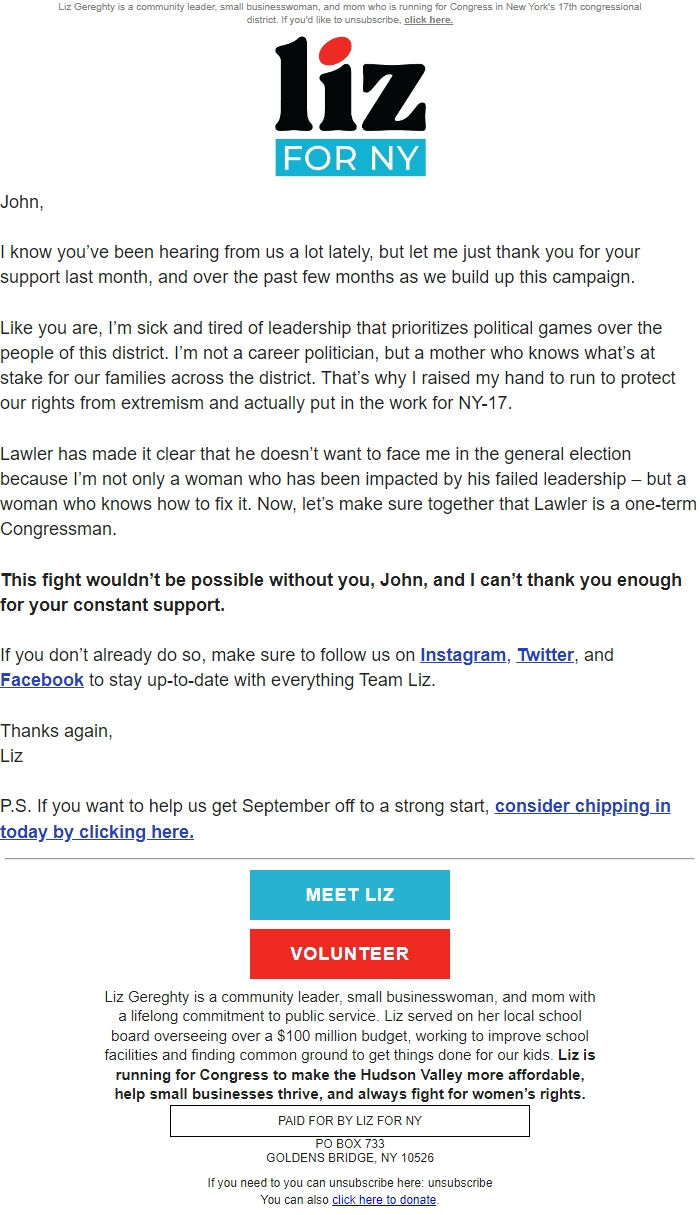
Task: Click the FOR NY banner under the logo
Action: [x=349, y=157]
